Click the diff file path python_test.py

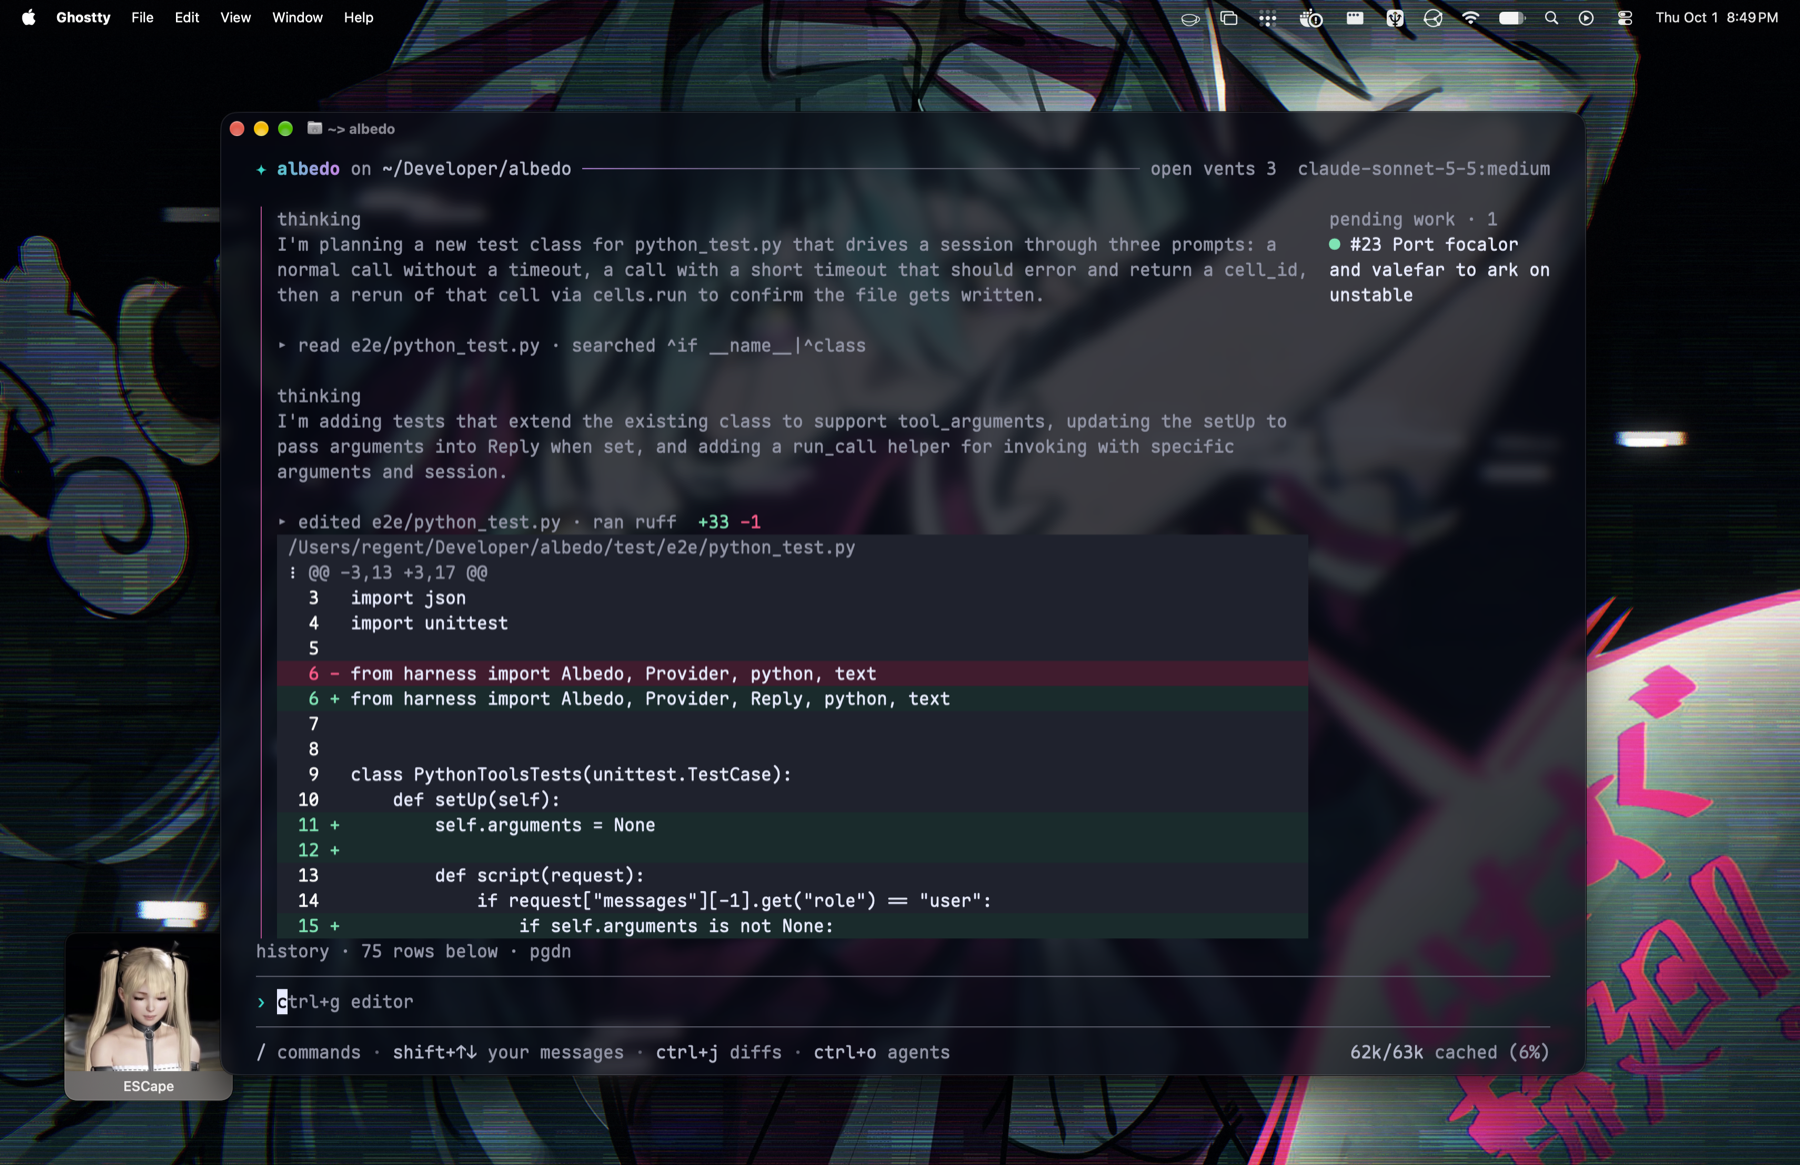[x=571, y=548]
